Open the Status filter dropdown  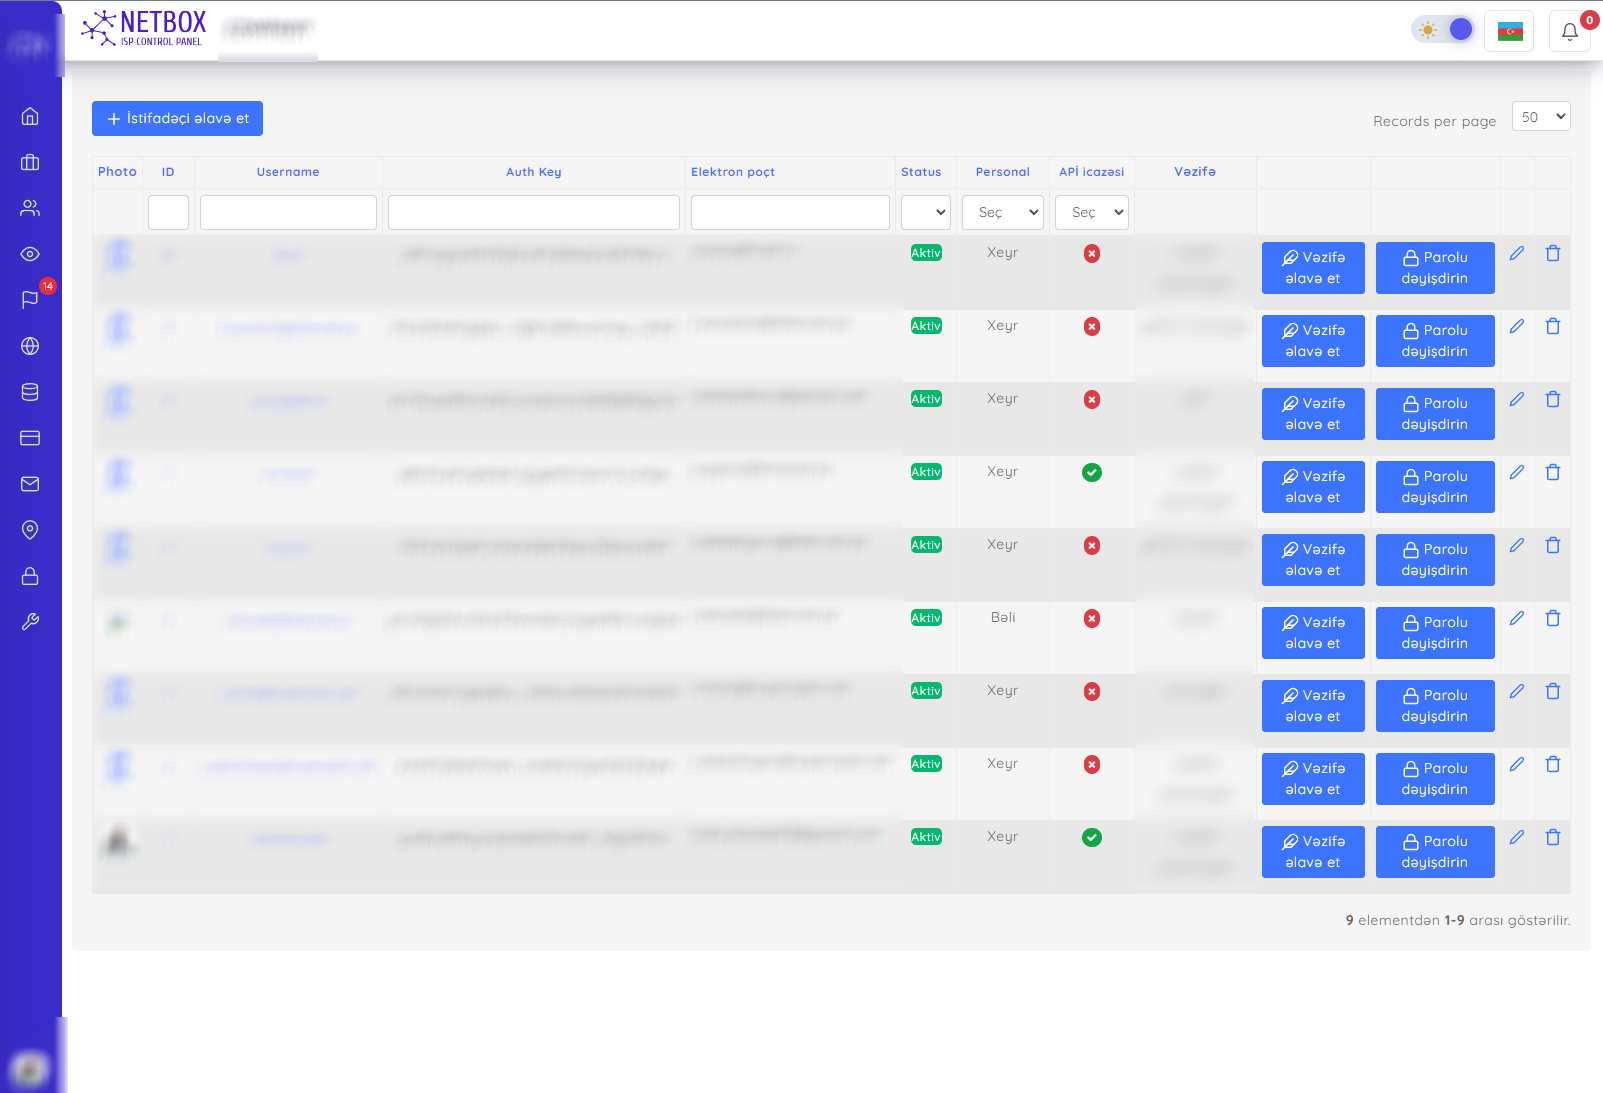pyautogui.click(x=925, y=212)
